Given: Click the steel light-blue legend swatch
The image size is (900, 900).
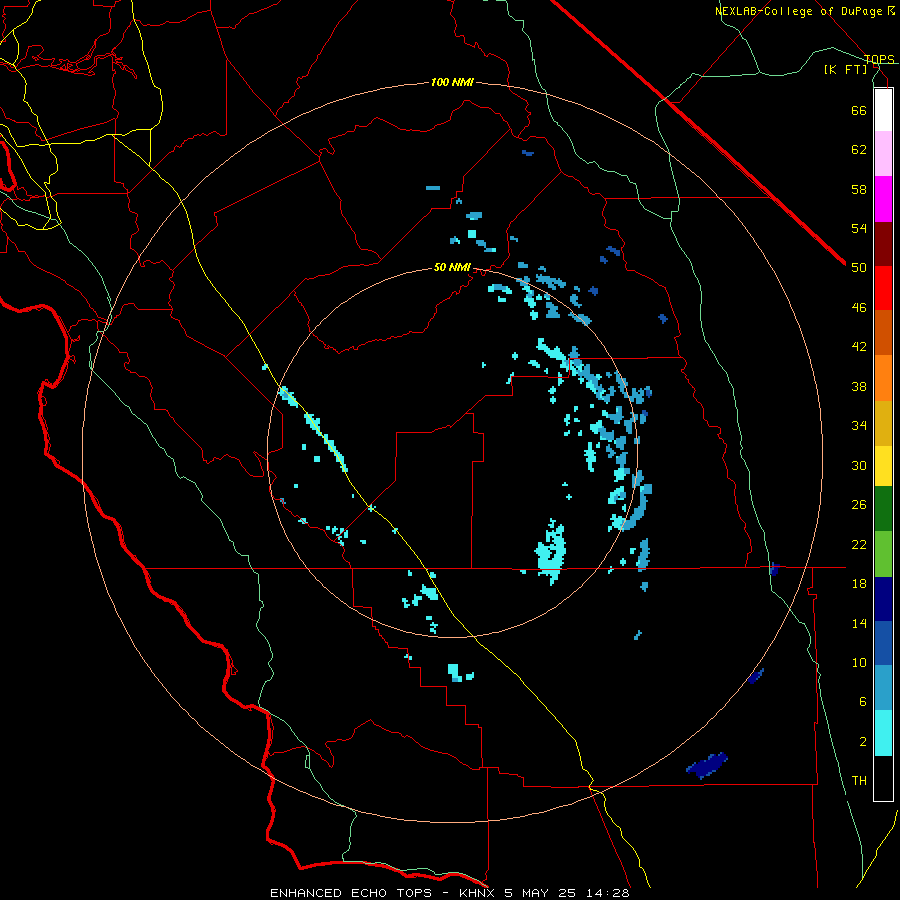Looking at the screenshot, I should coord(883,688).
